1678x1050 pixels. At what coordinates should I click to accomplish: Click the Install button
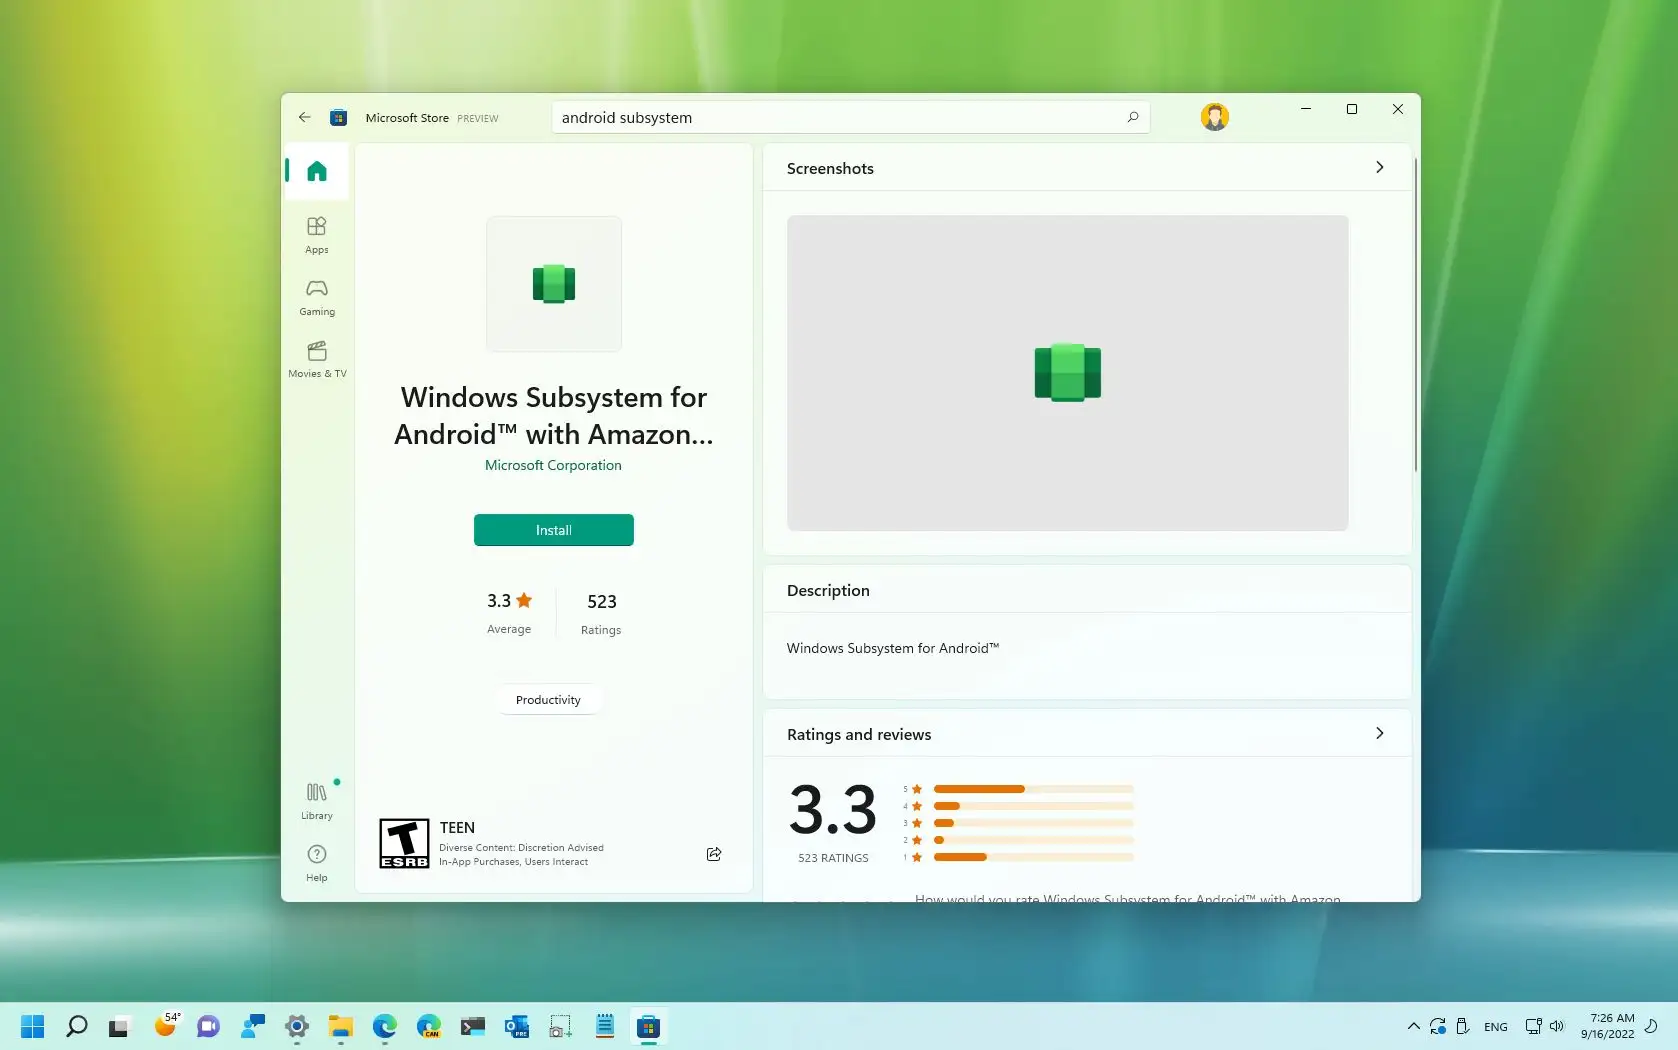[554, 530]
